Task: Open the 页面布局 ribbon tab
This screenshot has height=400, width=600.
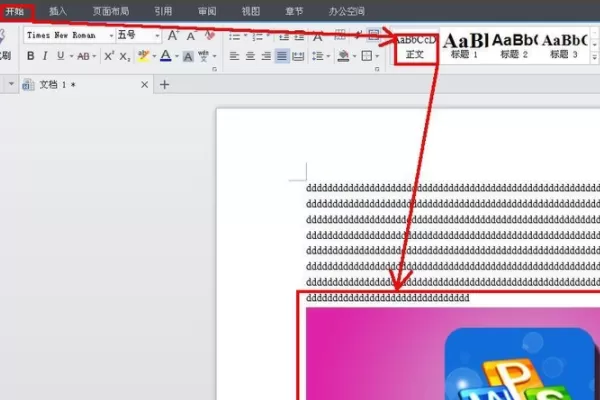Action: (x=111, y=11)
